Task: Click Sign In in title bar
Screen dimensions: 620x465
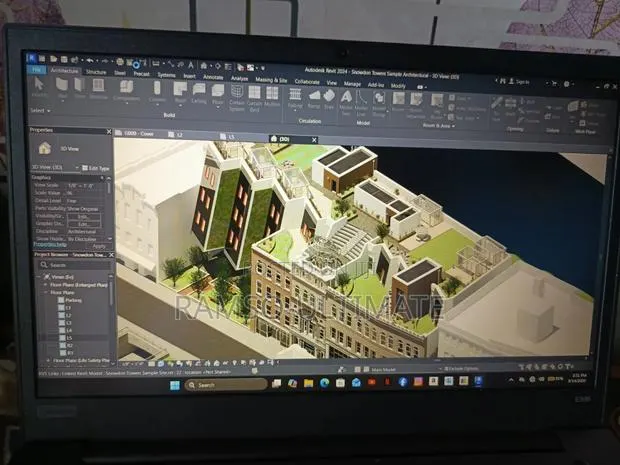Action: tap(519, 82)
